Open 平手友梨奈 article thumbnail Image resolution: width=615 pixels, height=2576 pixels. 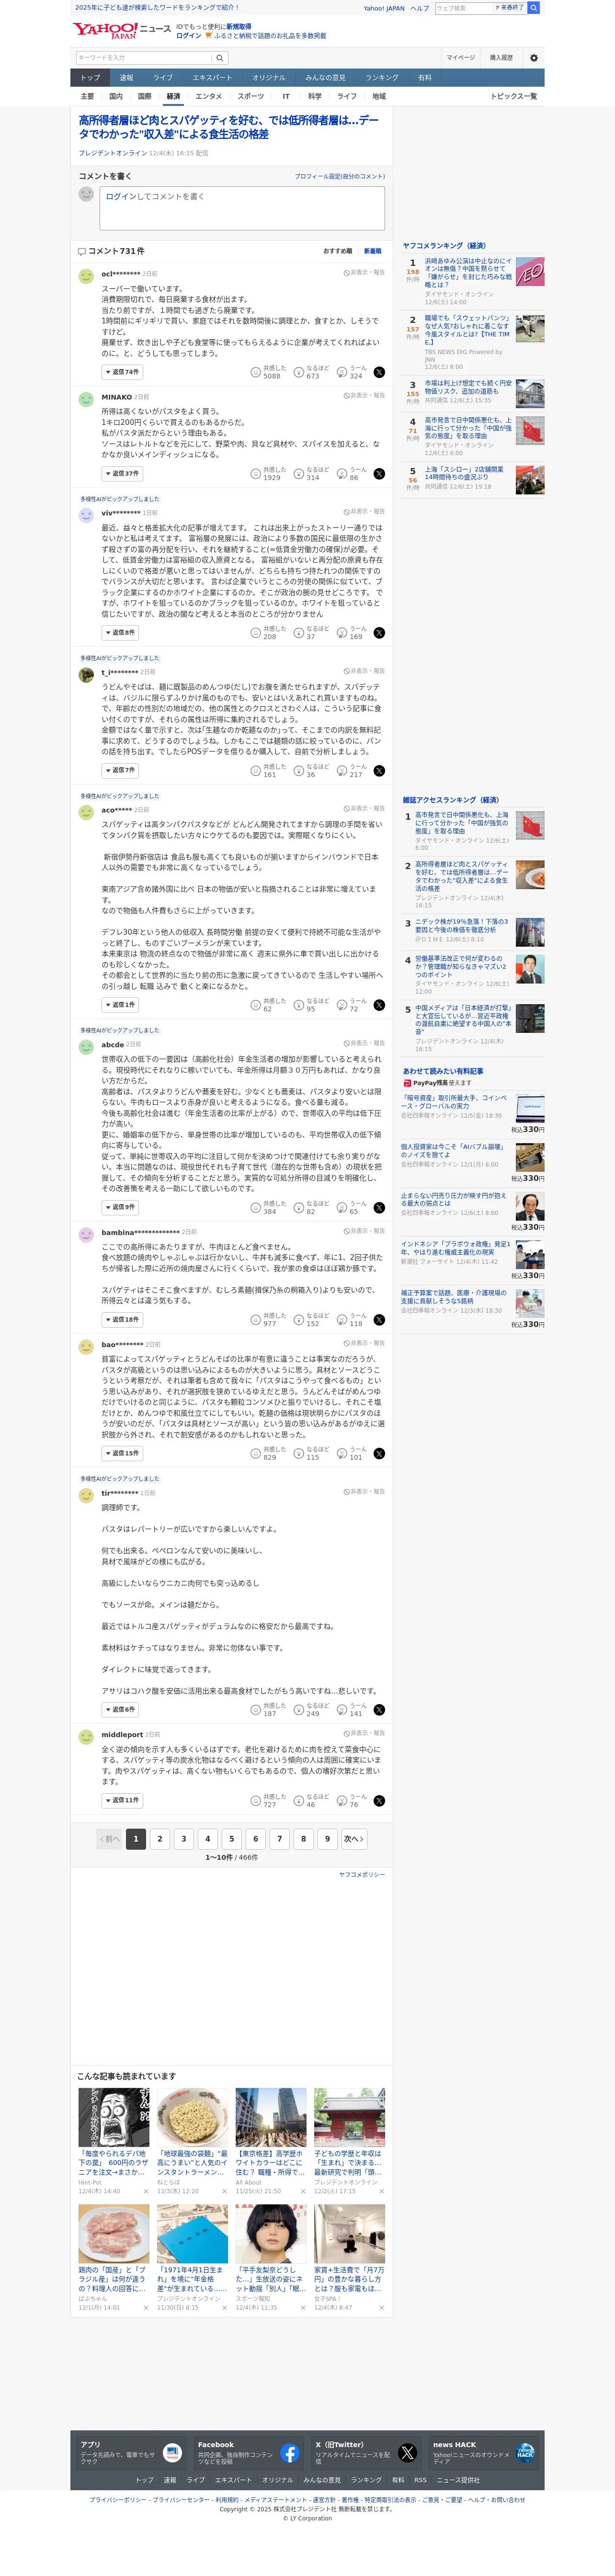click(271, 2233)
